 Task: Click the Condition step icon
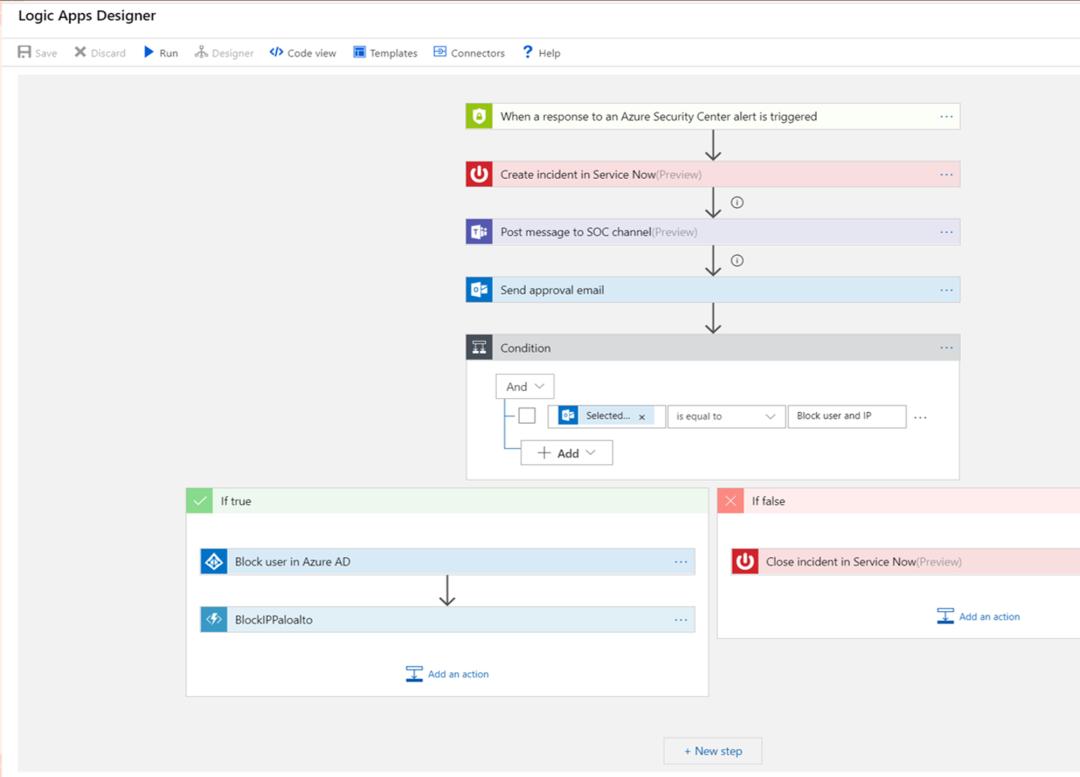pos(479,348)
